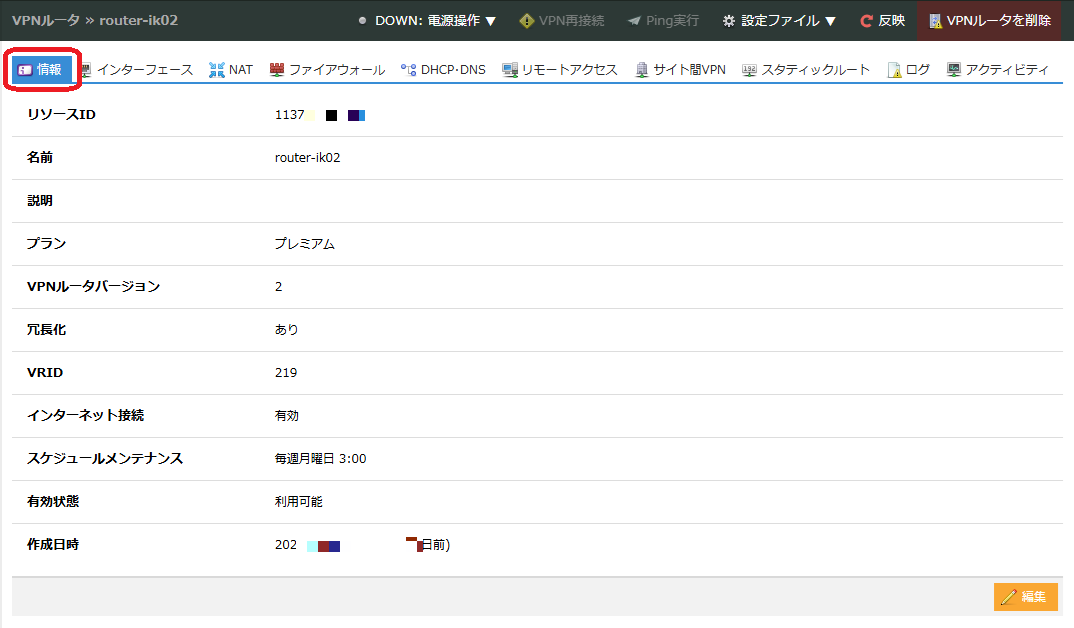This screenshot has height=628, width=1074.
Task: Click the delete router trash icon
Action: [935, 21]
